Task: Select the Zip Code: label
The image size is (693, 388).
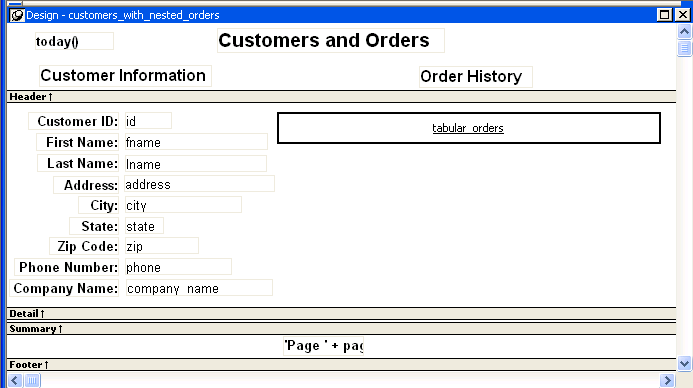Action: pyautogui.click(x=84, y=246)
